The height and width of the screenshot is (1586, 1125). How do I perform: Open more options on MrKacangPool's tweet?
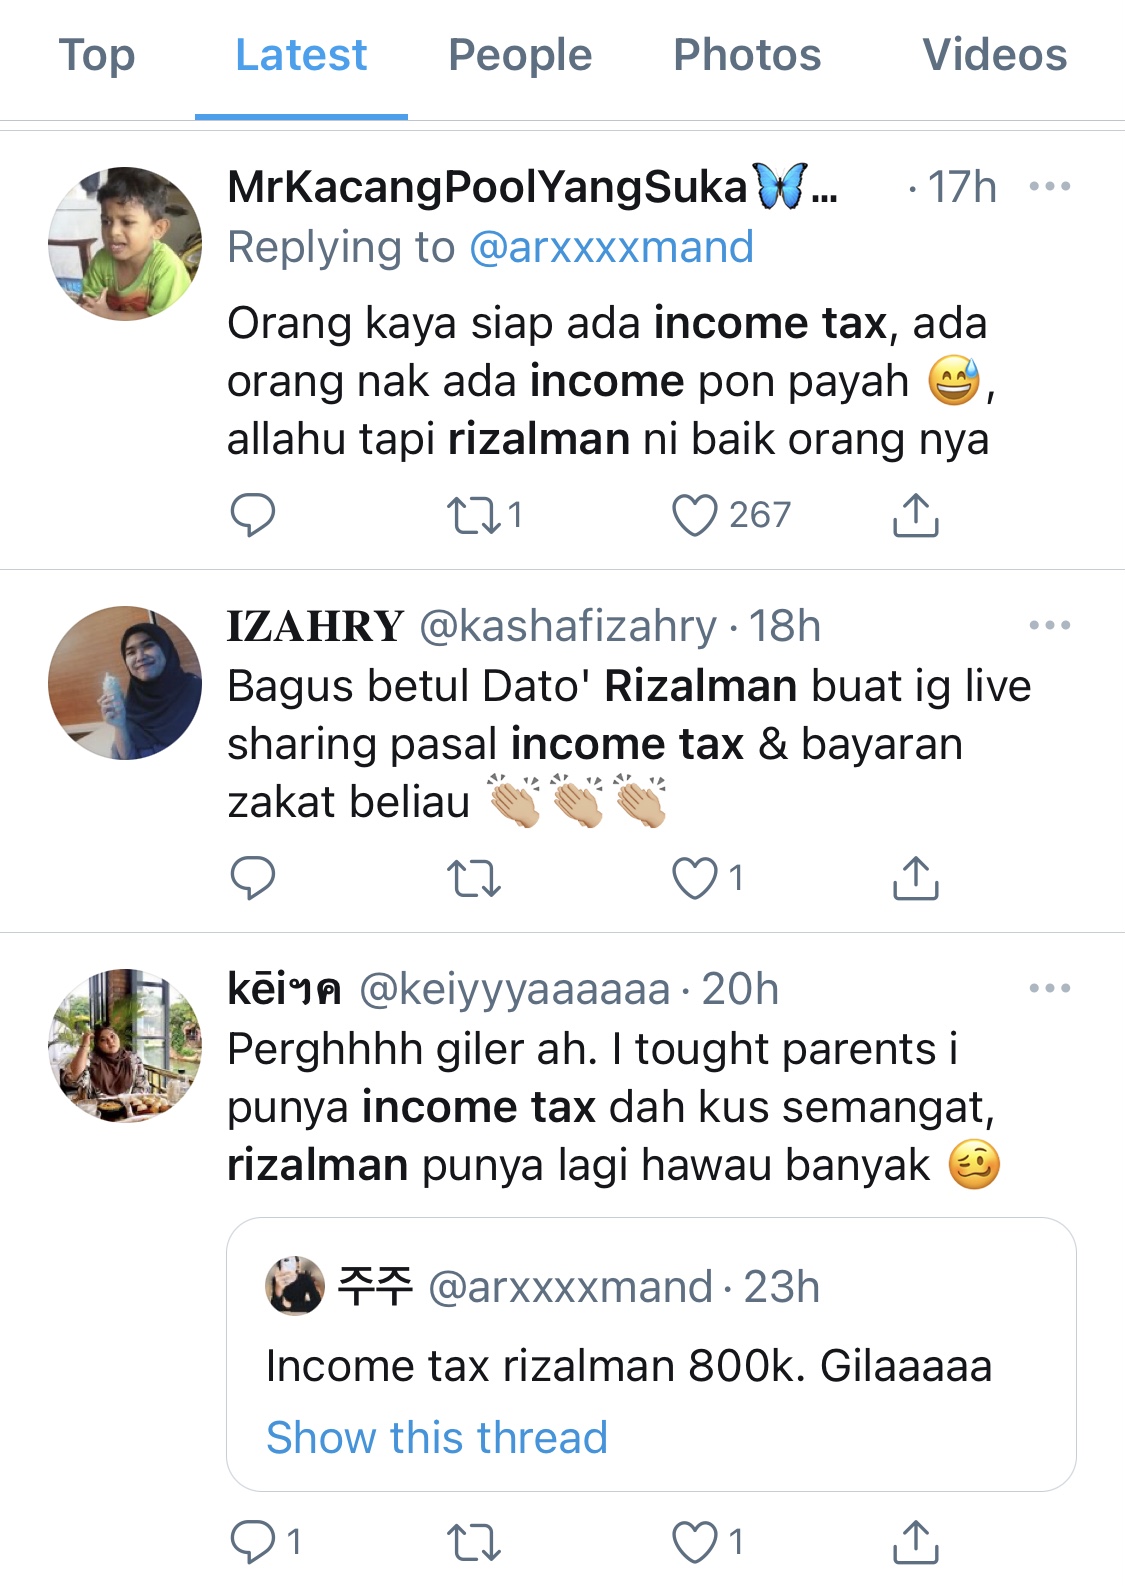1050,186
